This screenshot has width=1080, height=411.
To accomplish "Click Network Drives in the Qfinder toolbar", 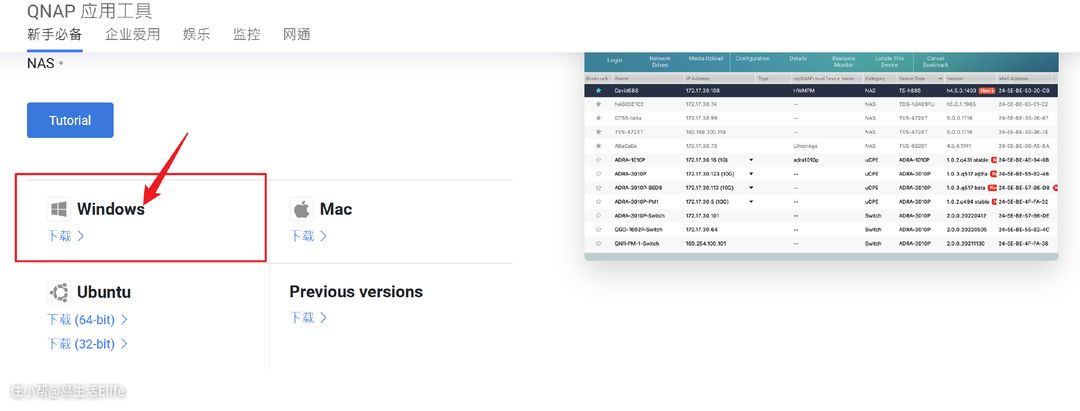I will pyautogui.click(x=660, y=60).
